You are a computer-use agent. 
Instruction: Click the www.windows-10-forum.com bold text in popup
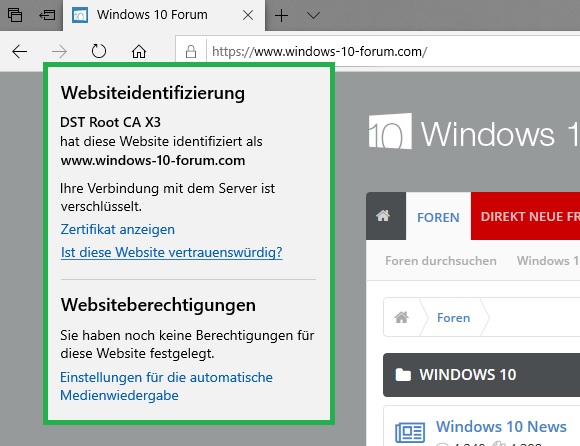[153, 161]
